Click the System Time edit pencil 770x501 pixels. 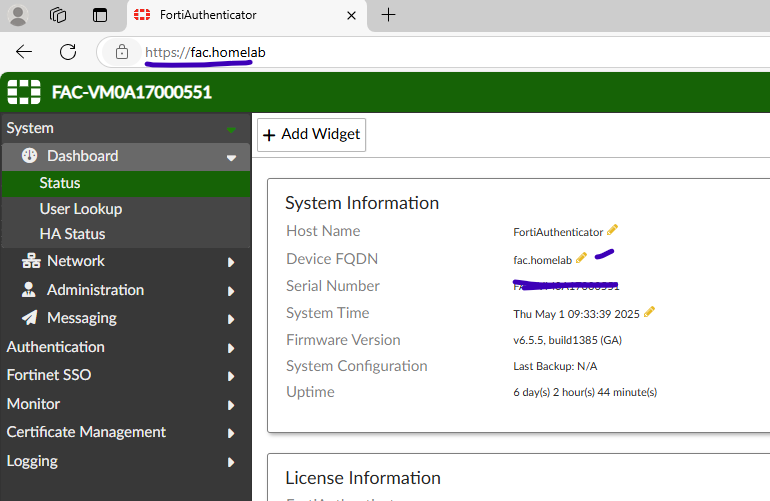pos(649,312)
